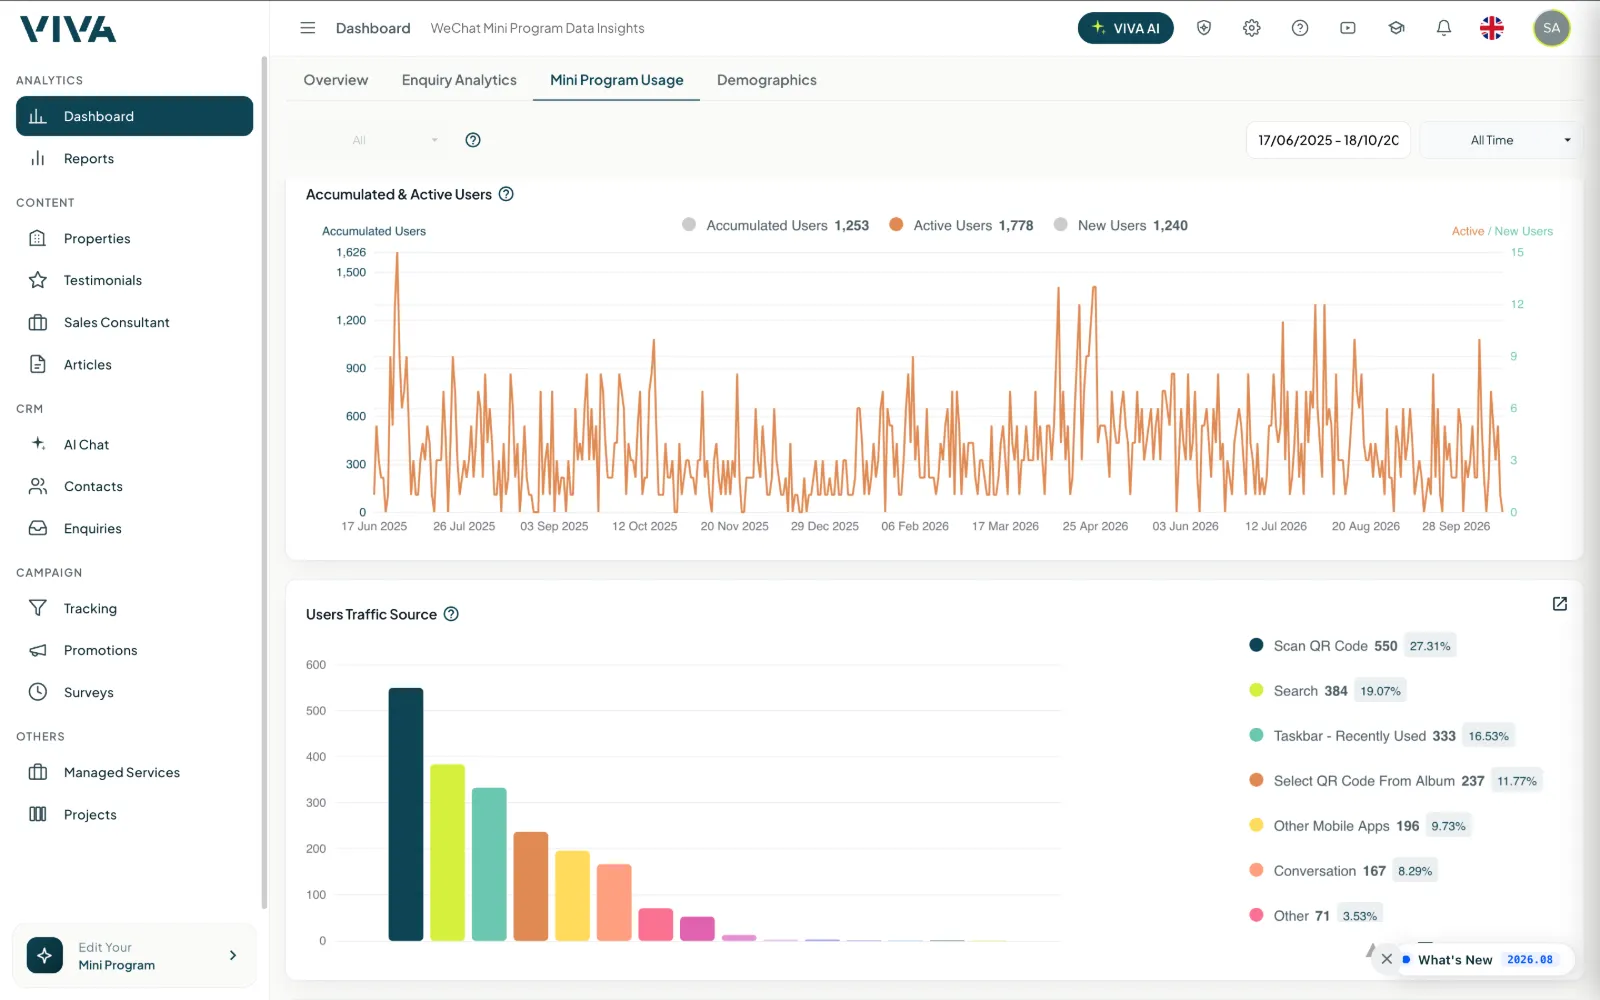Viewport: 1600px width, 1000px height.
Task: Open the SA user avatar menu
Action: click(x=1552, y=28)
